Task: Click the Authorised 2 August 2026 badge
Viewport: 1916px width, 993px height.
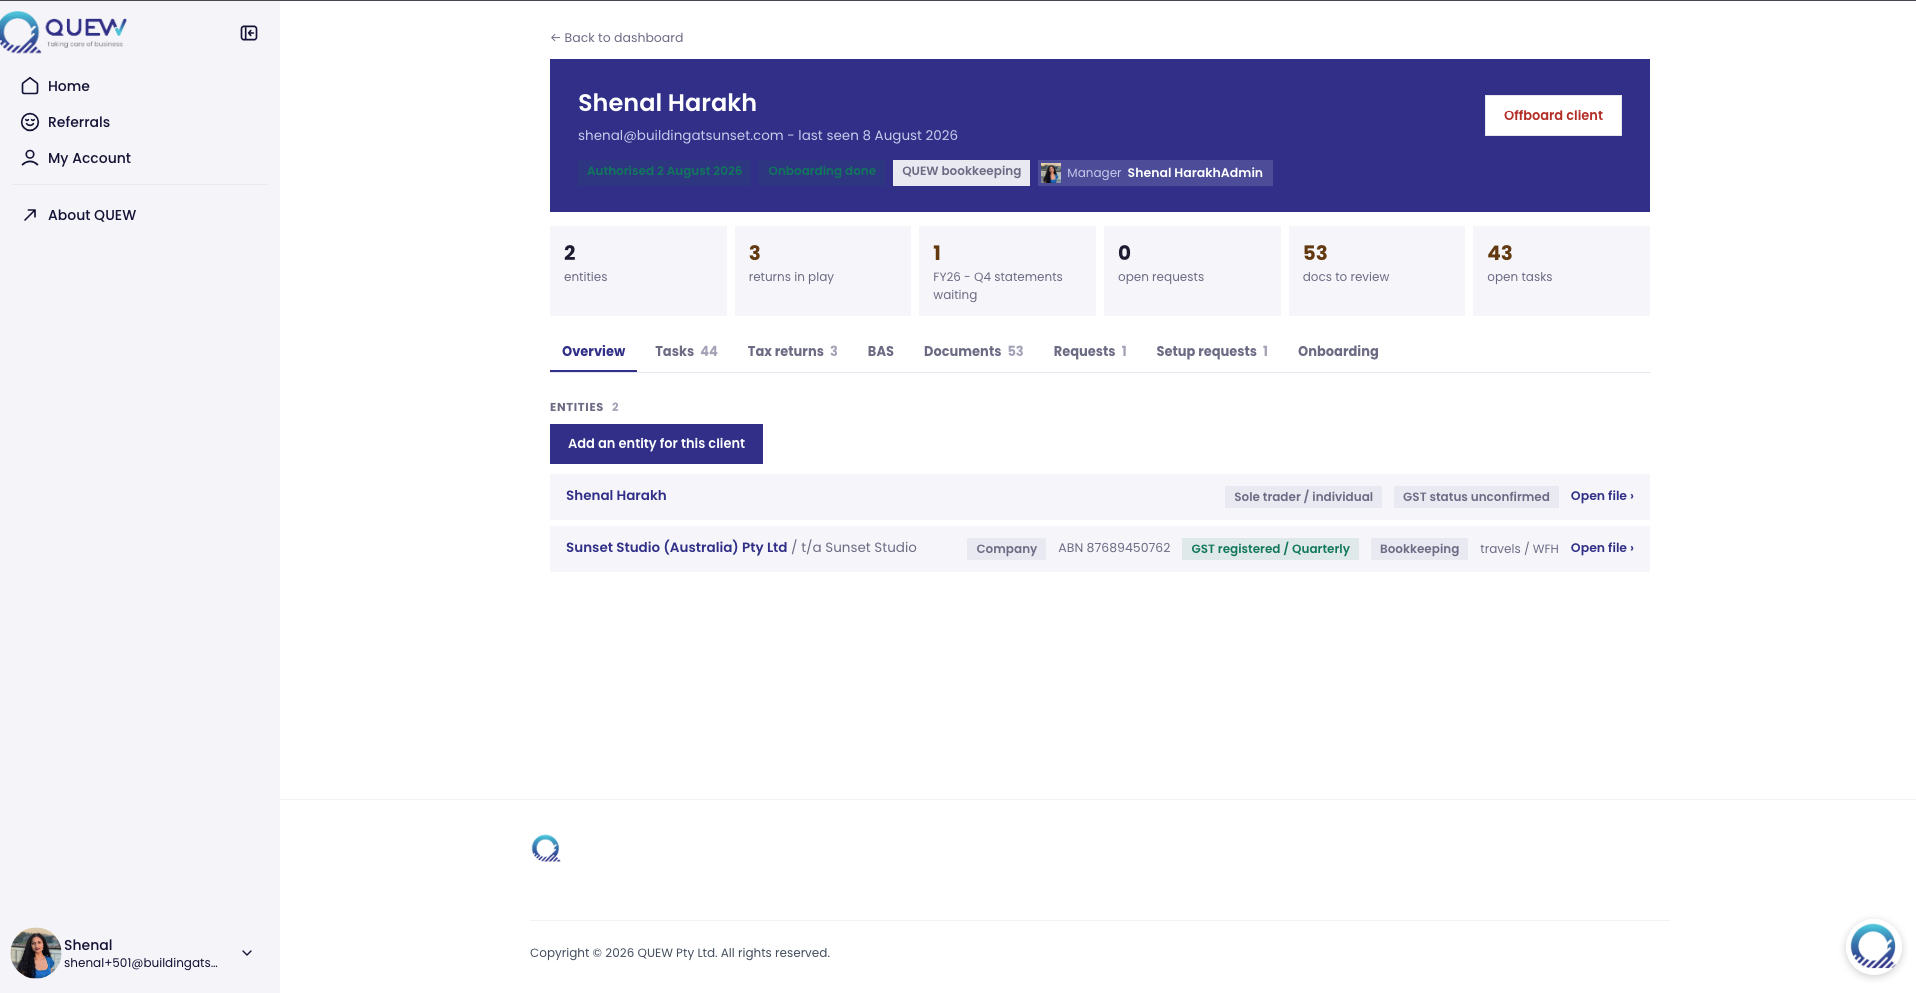Action: coord(664,172)
